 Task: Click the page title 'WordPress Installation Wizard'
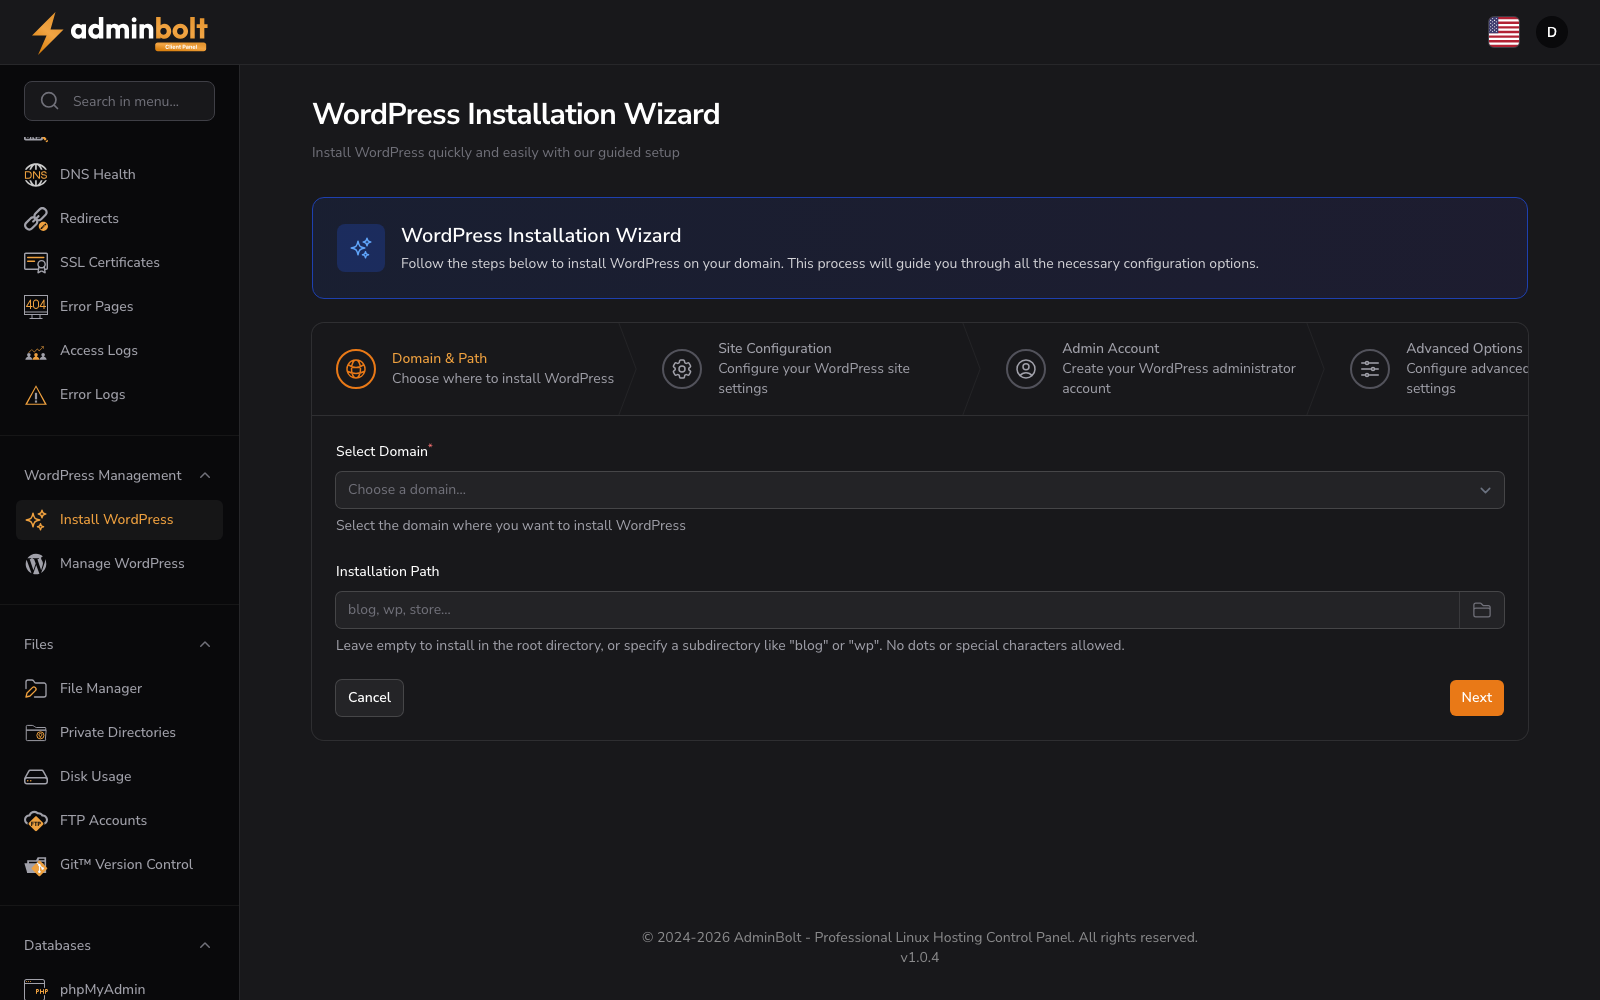point(516,114)
